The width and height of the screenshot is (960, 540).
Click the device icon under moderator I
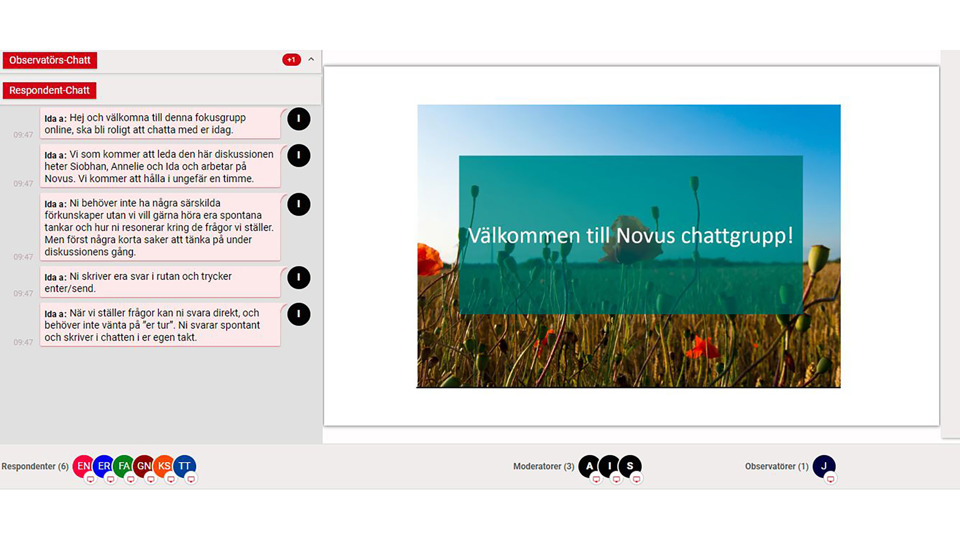[616, 479]
